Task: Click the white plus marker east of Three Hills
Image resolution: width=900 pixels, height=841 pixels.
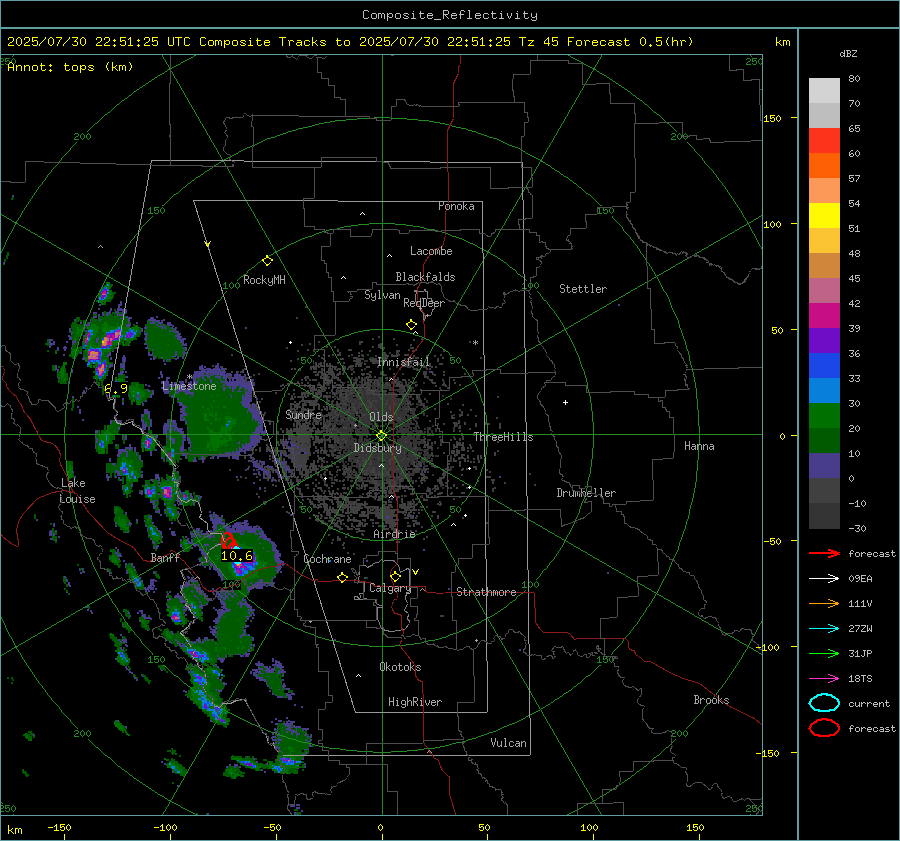Action: tap(565, 402)
